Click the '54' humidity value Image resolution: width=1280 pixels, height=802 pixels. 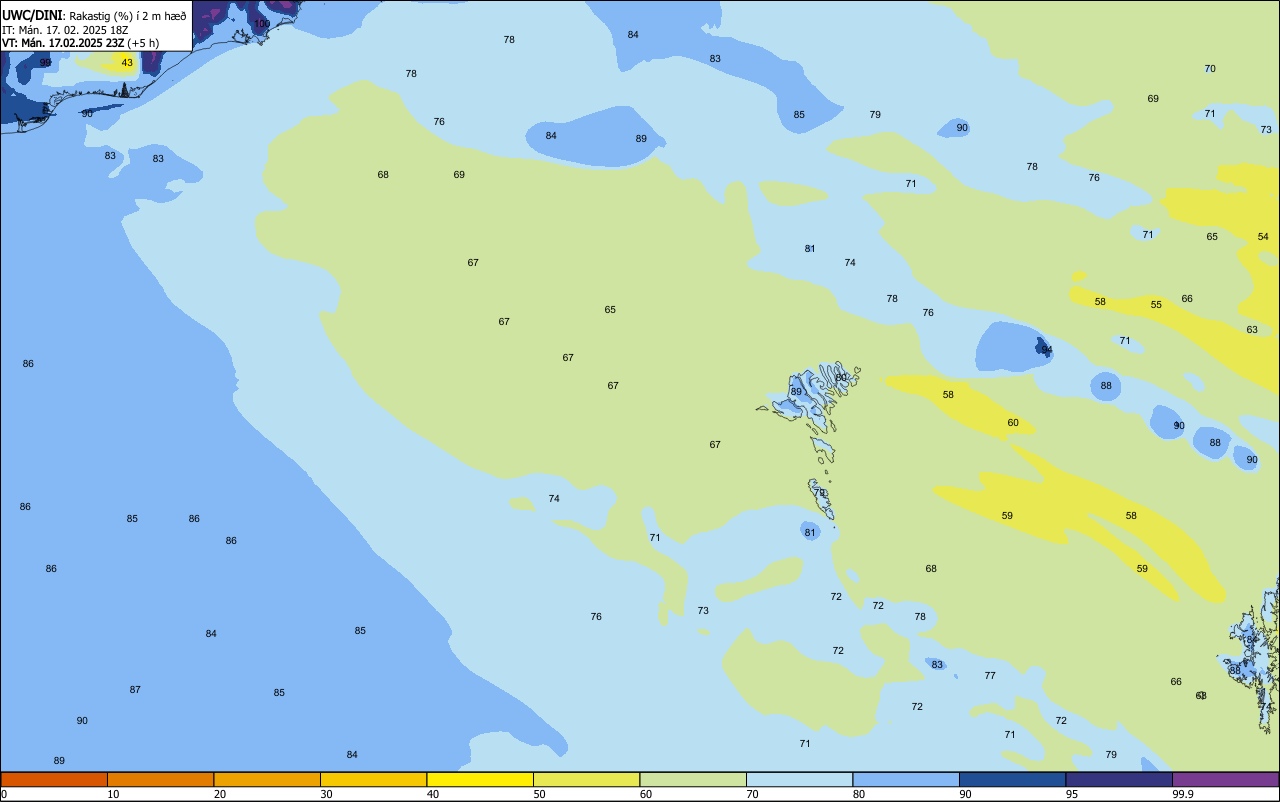[1263, 237]
